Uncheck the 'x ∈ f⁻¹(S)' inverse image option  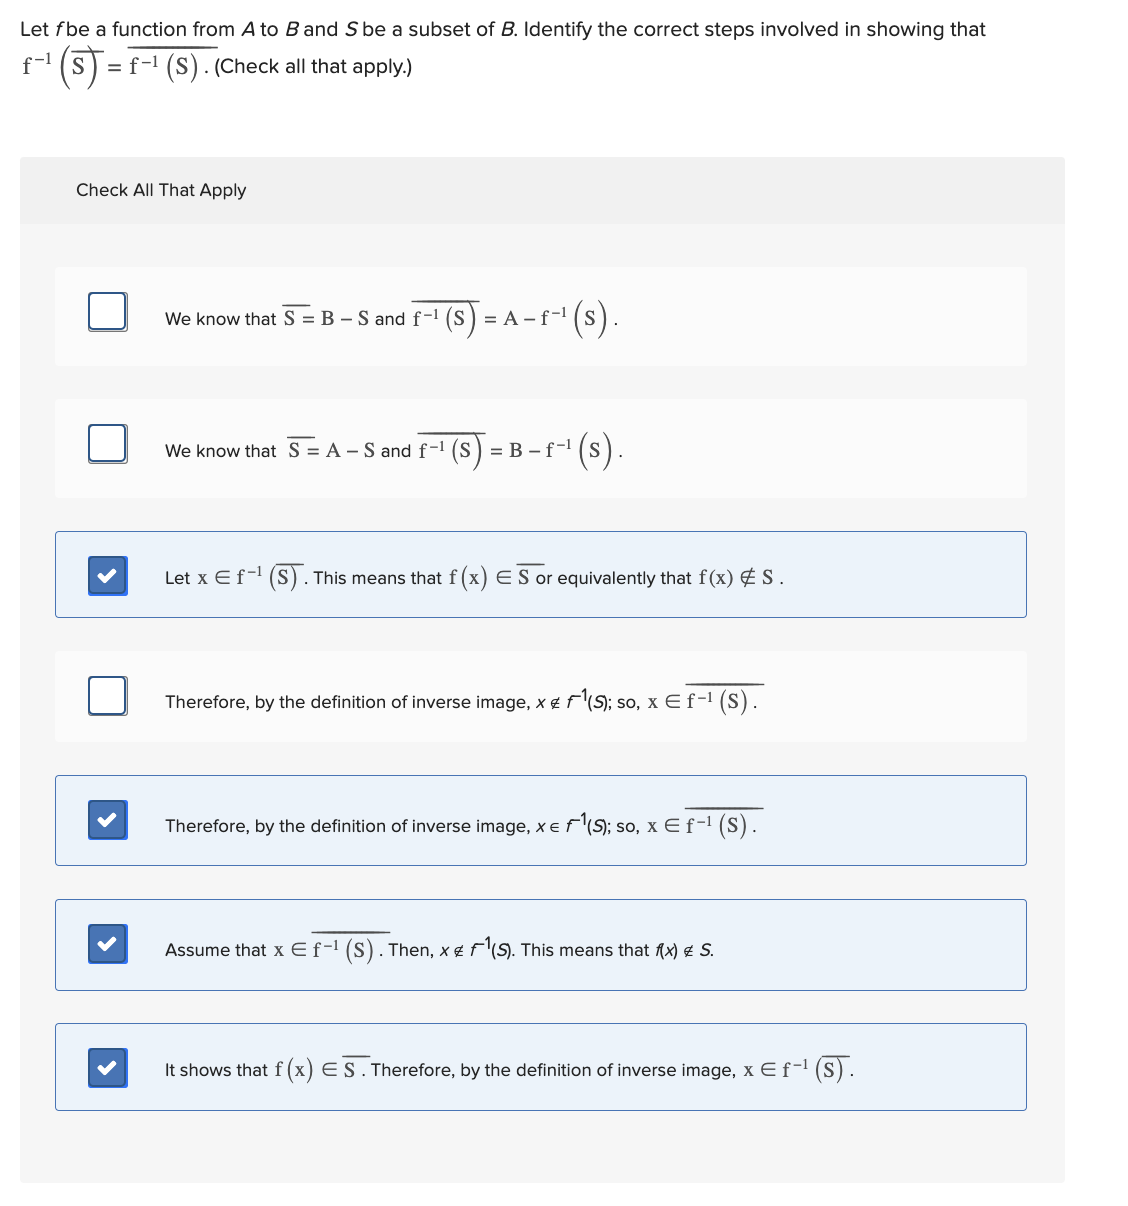(107, 820)
